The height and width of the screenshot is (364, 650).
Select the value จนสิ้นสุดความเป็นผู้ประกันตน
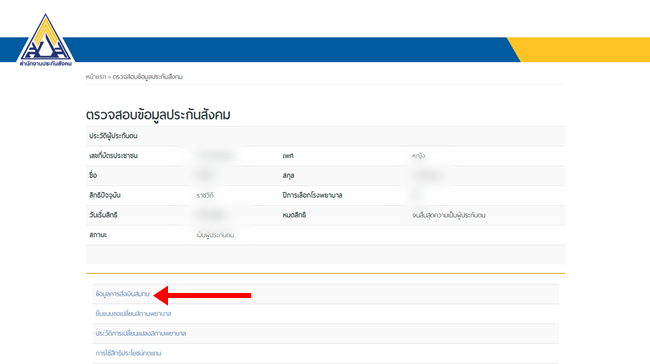[x=449, y=215]
